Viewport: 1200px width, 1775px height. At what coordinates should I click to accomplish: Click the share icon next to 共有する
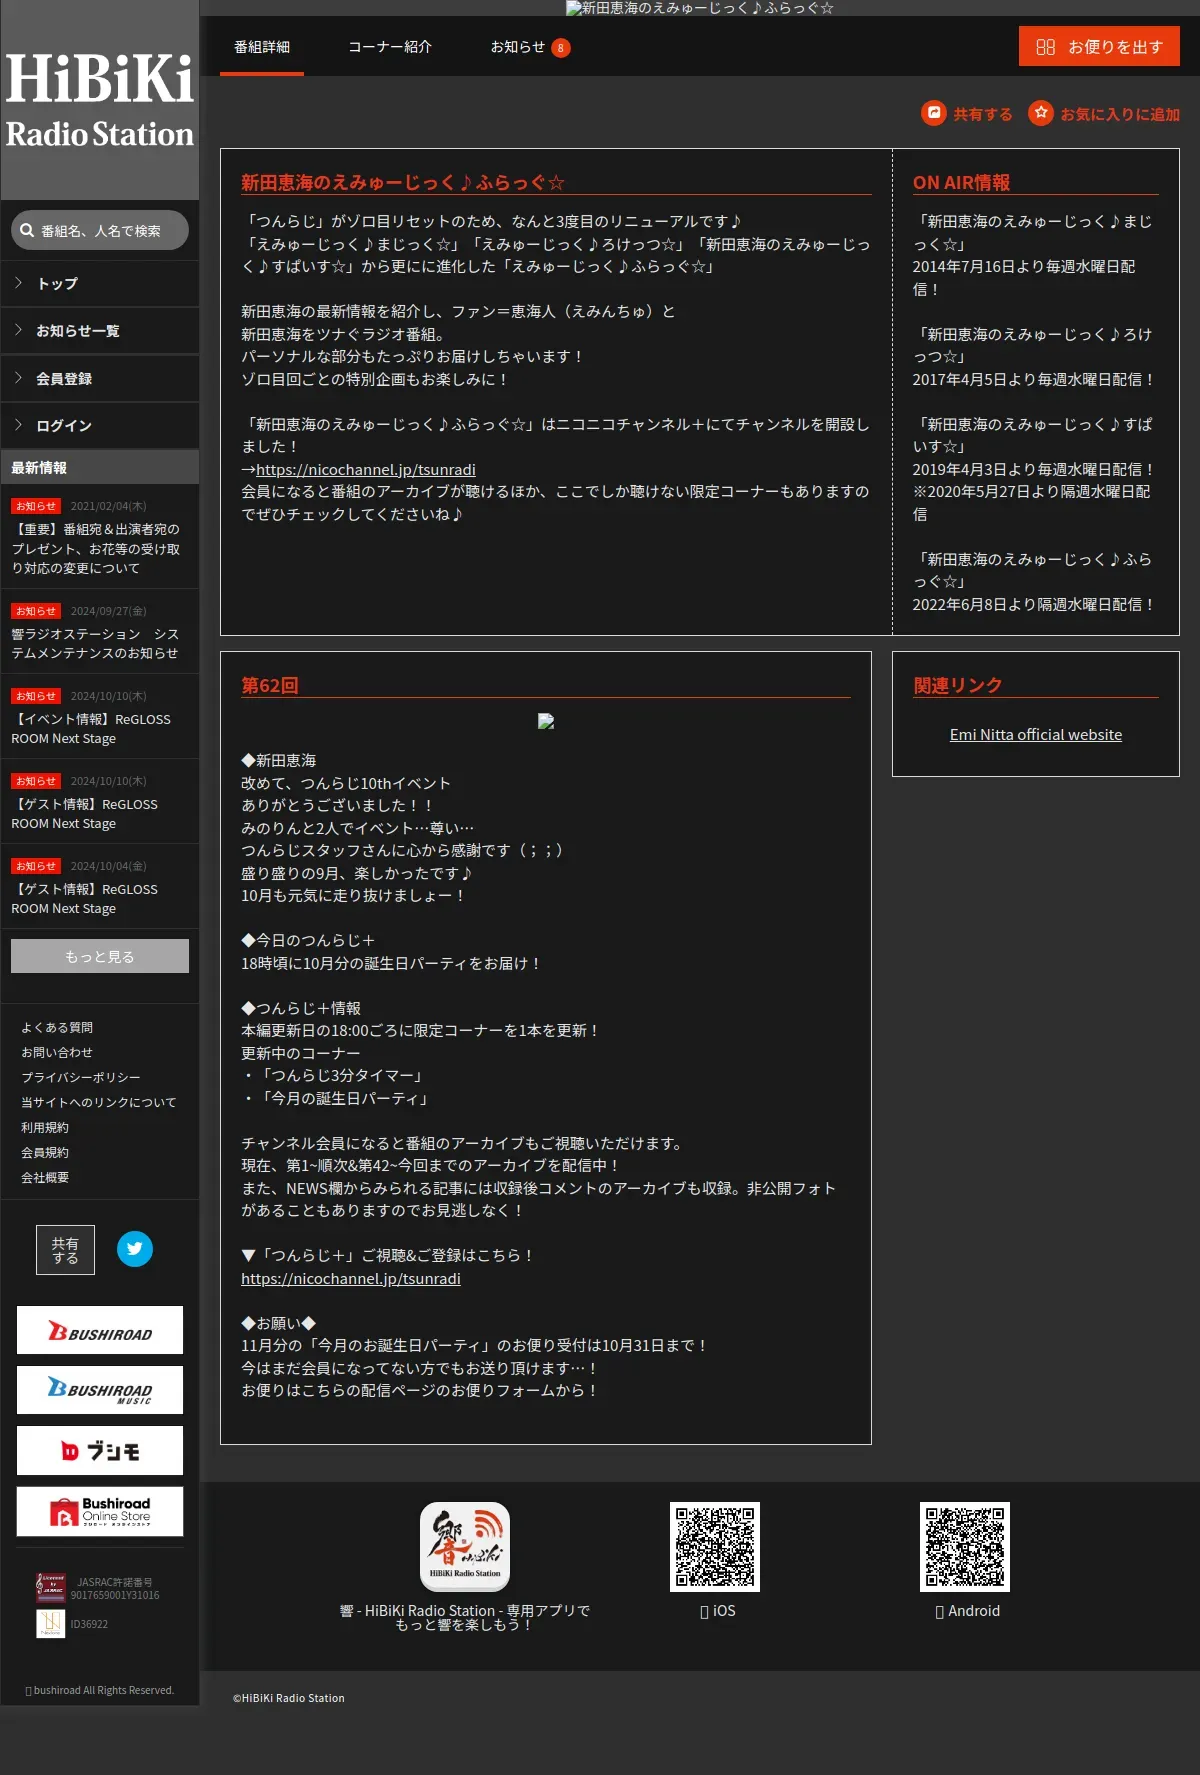coord(933,113)
